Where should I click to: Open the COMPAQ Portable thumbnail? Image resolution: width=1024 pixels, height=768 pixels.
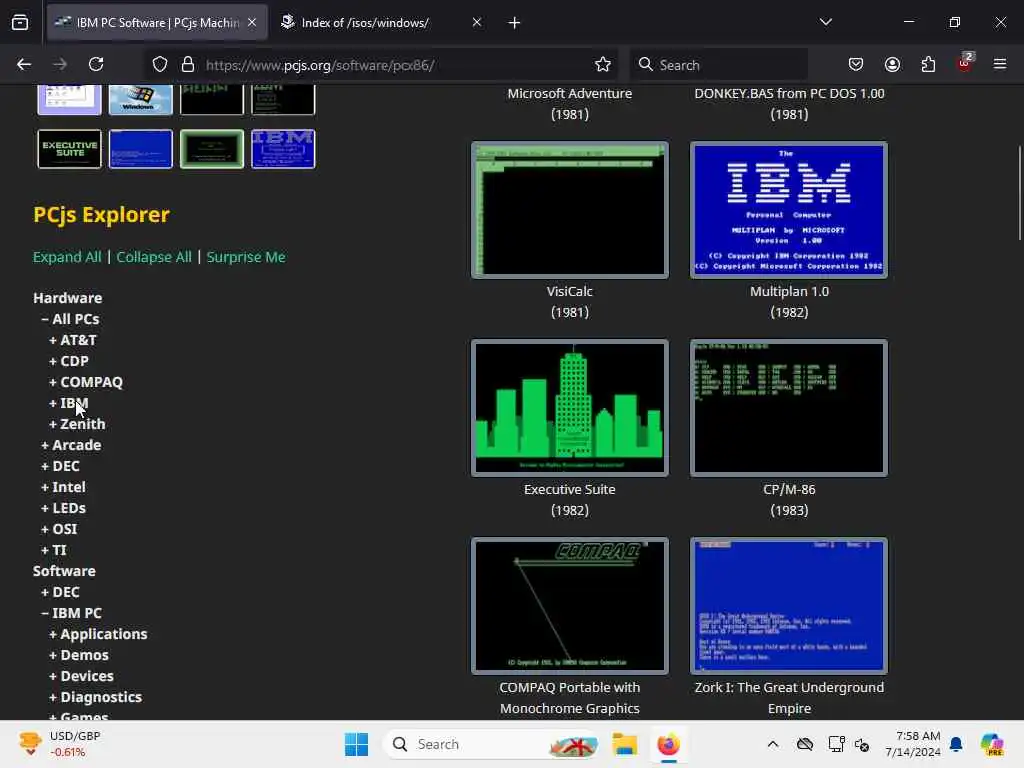tap(569, 605)
